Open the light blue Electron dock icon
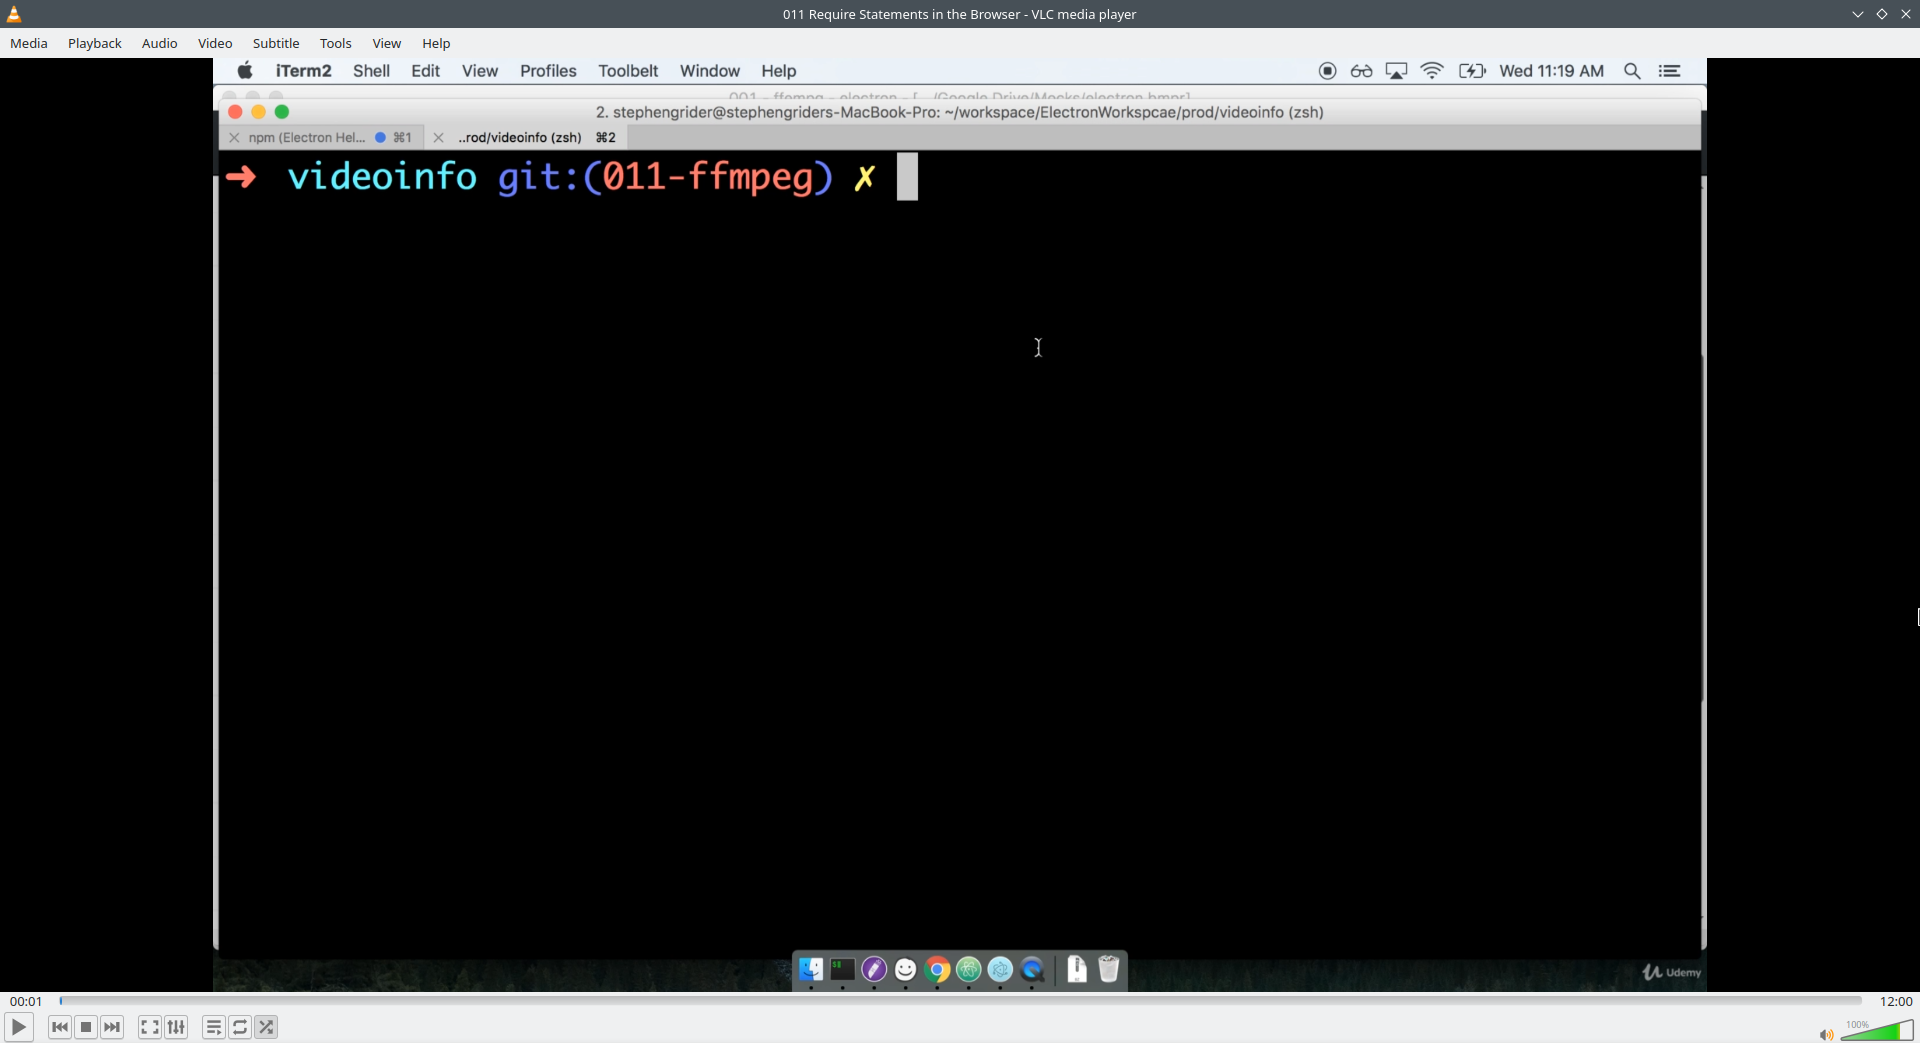Viewport: 1920px width, 1043px height. coord(1000,969)
